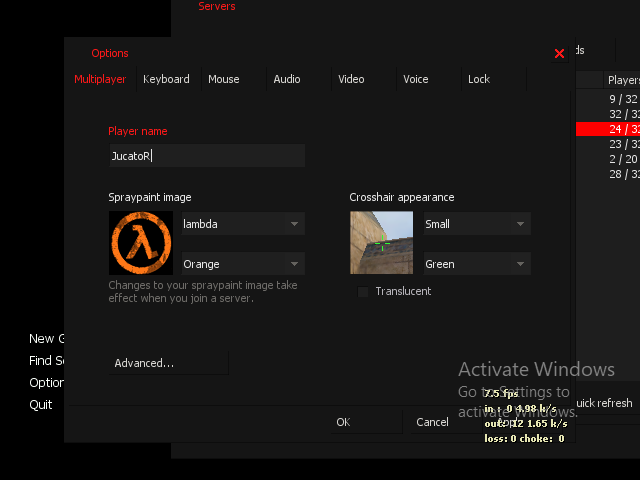This screenshot has height=480, width=640.
Task: Click the Cancel button
Action: (446, 422)
